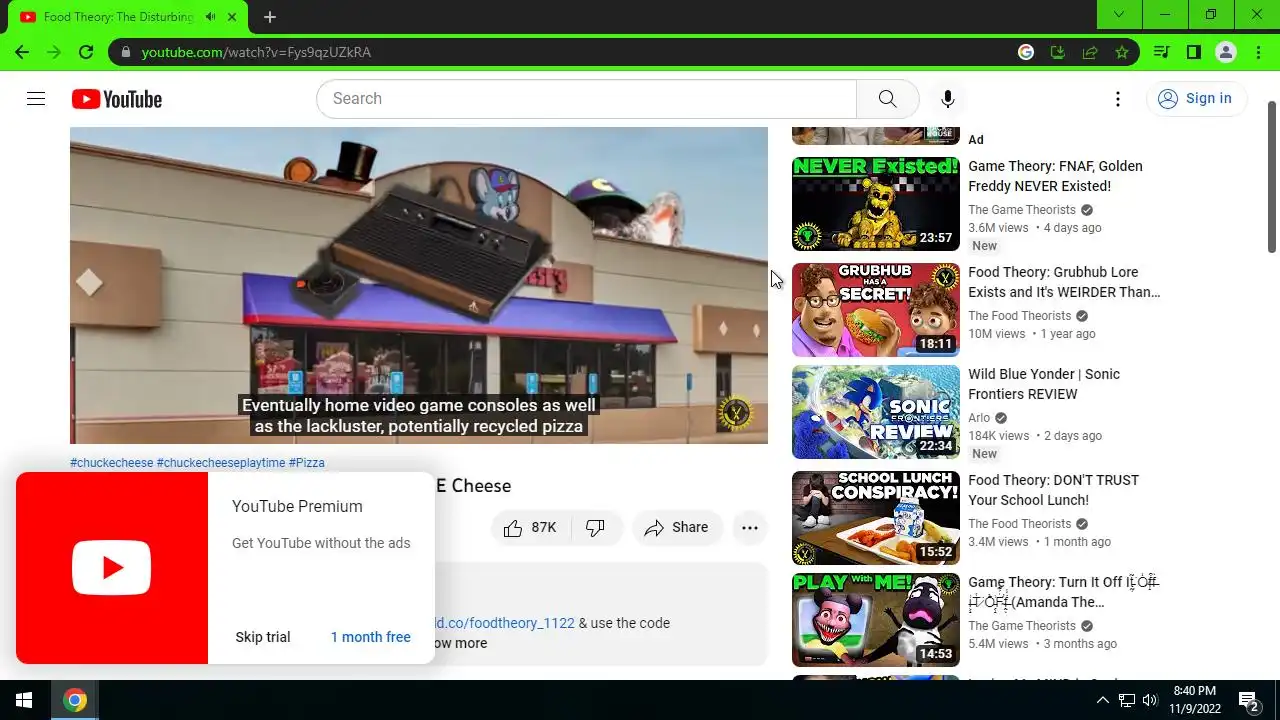Open the foodtheory_1122 description link

click(506, 623)
